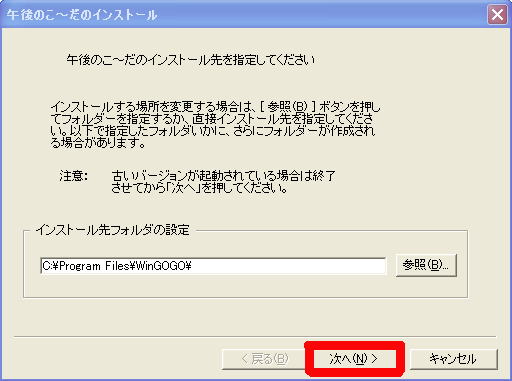Click the instruction line starting インストールする場所を変更する場合は
This screenshot has width=512, height=381.
click(216, 107)
